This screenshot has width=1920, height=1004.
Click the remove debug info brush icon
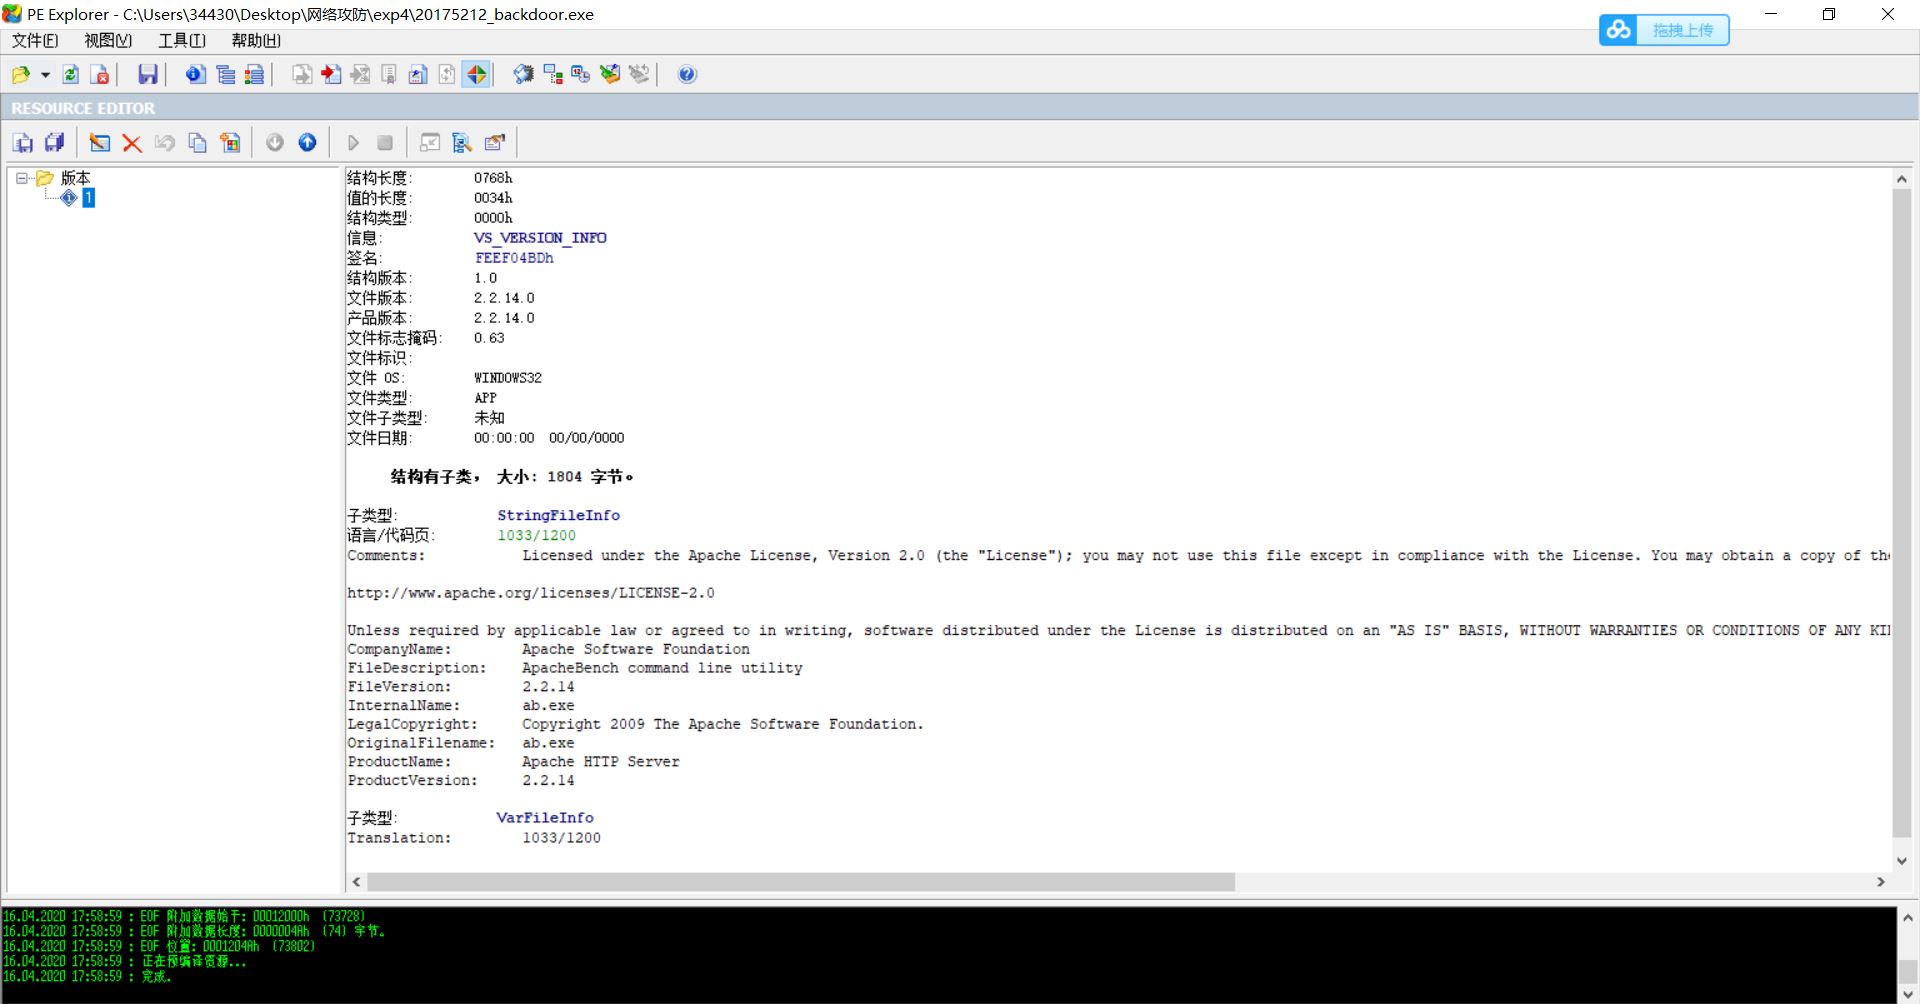coord(610,75)
